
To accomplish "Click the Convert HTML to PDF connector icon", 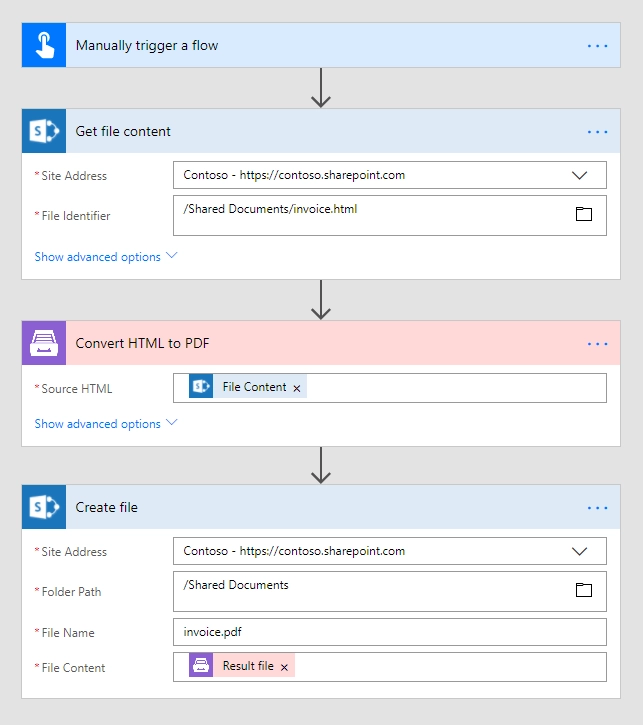I will click(44, 343).
